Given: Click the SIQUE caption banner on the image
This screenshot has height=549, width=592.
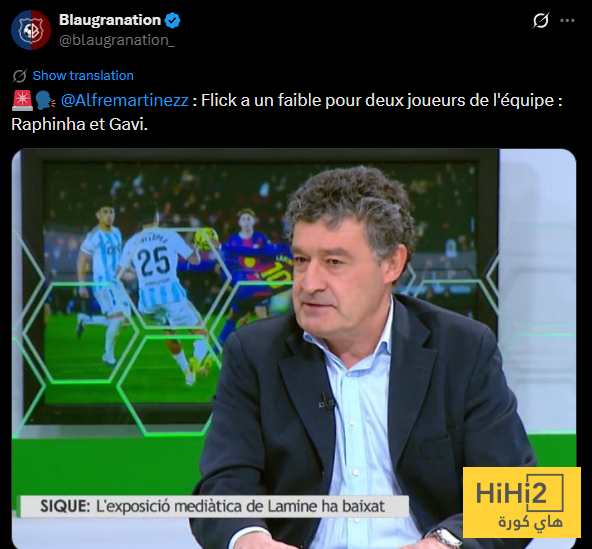Looking at the screenshot, I should pyautogui.click(x=214, y=506).
